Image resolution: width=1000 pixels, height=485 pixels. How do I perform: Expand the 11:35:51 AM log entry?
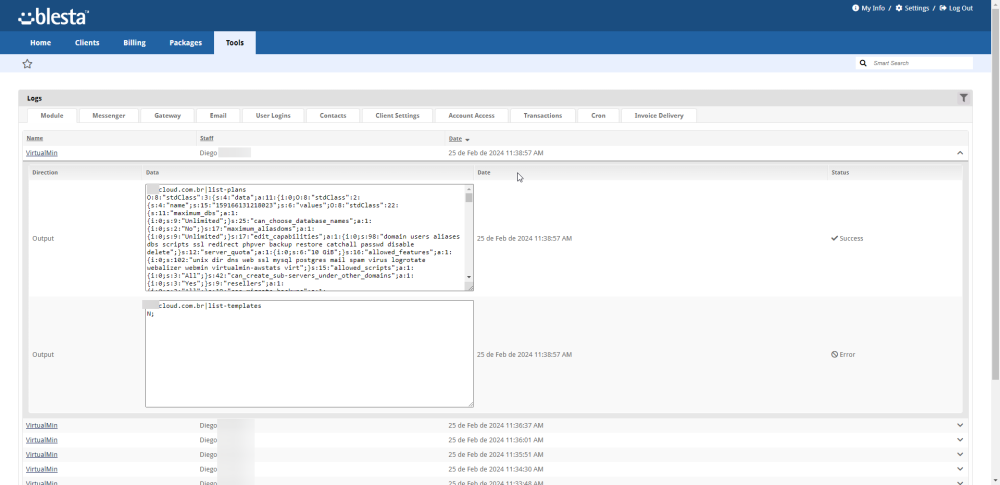(960, 454)
